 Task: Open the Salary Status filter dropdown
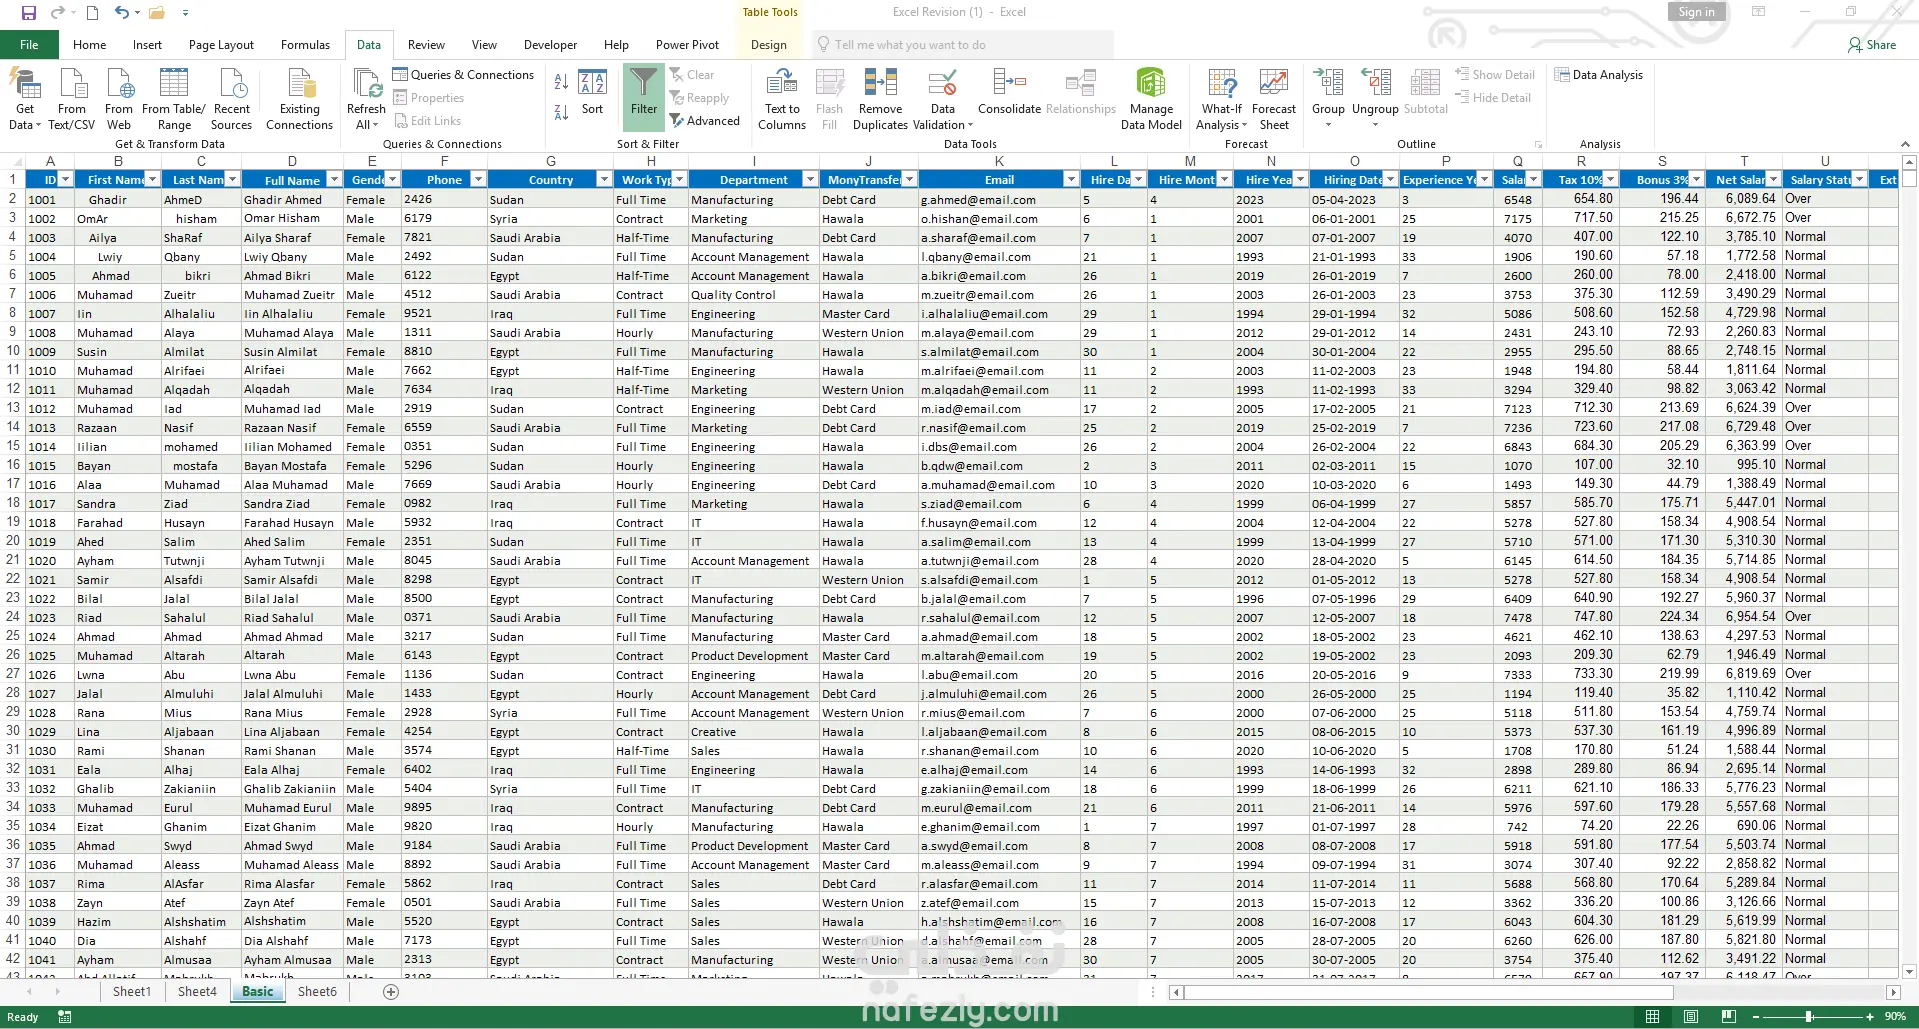(x=1858, y=180)
